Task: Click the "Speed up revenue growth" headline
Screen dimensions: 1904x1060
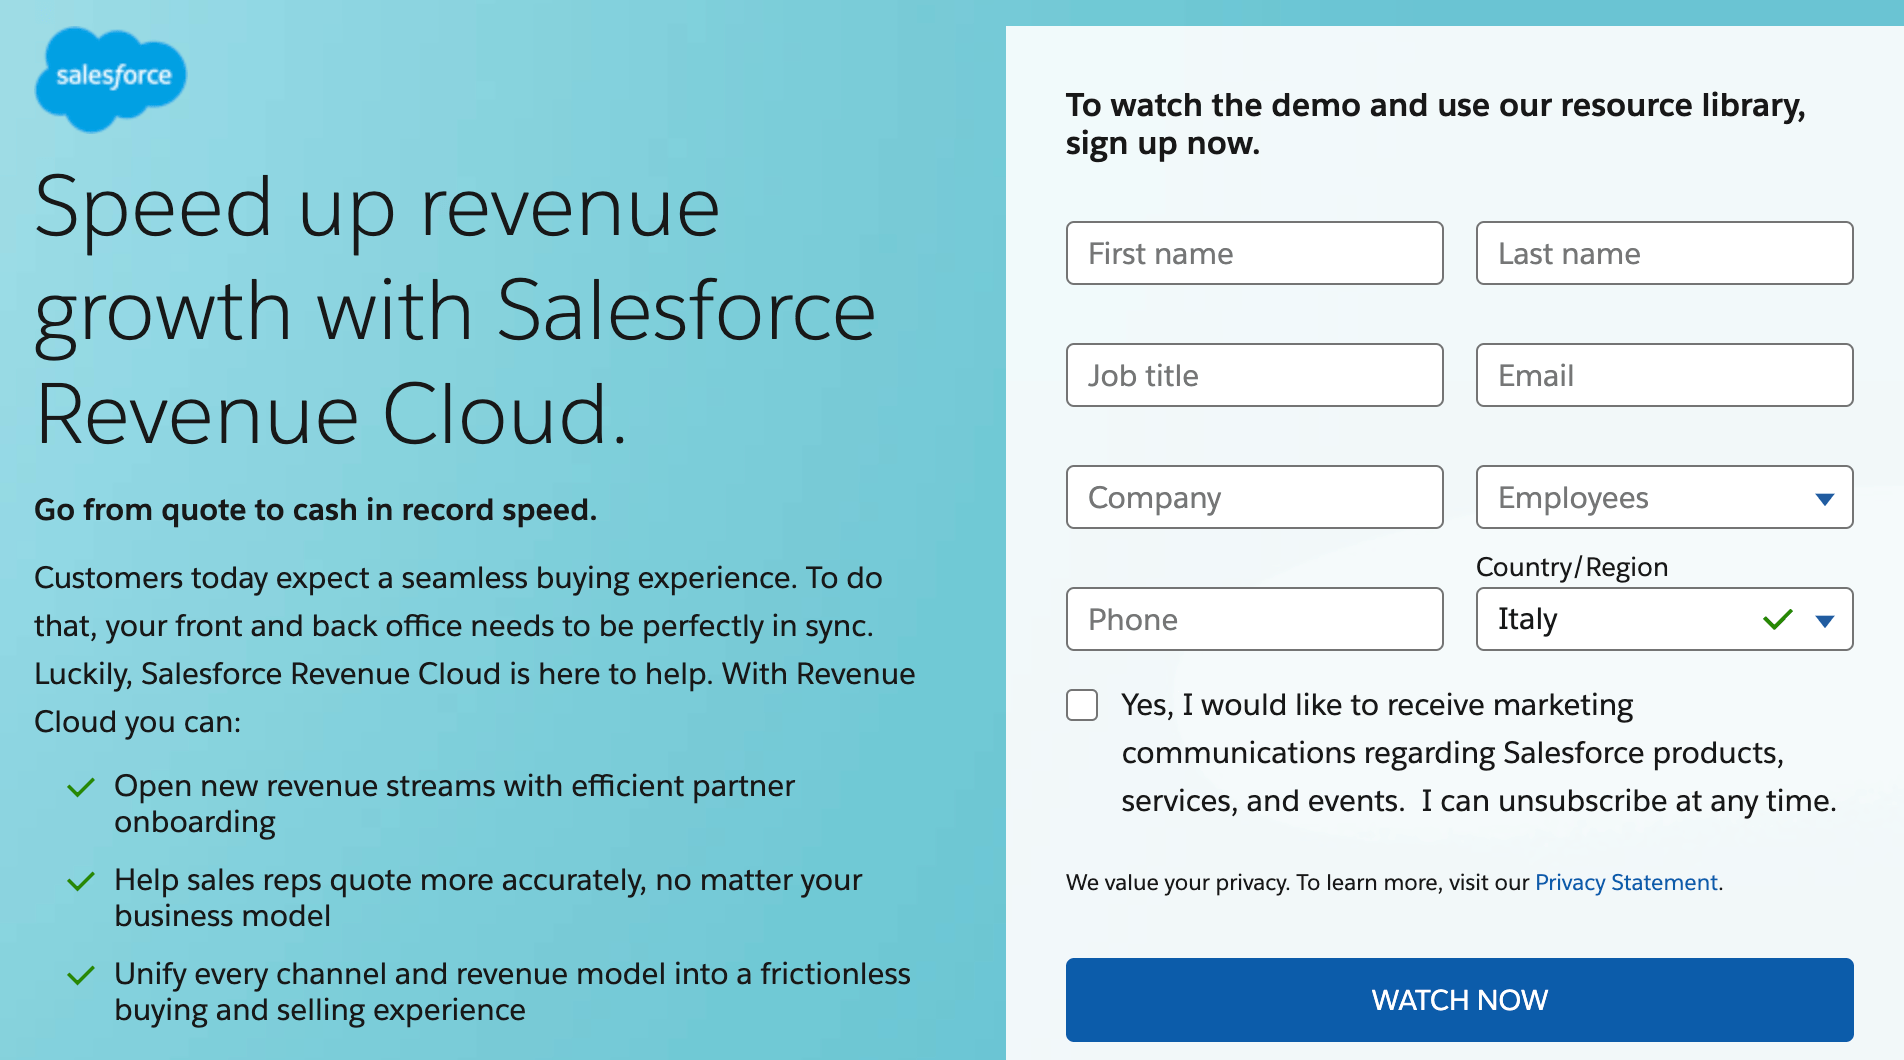Action: point(455,310)
